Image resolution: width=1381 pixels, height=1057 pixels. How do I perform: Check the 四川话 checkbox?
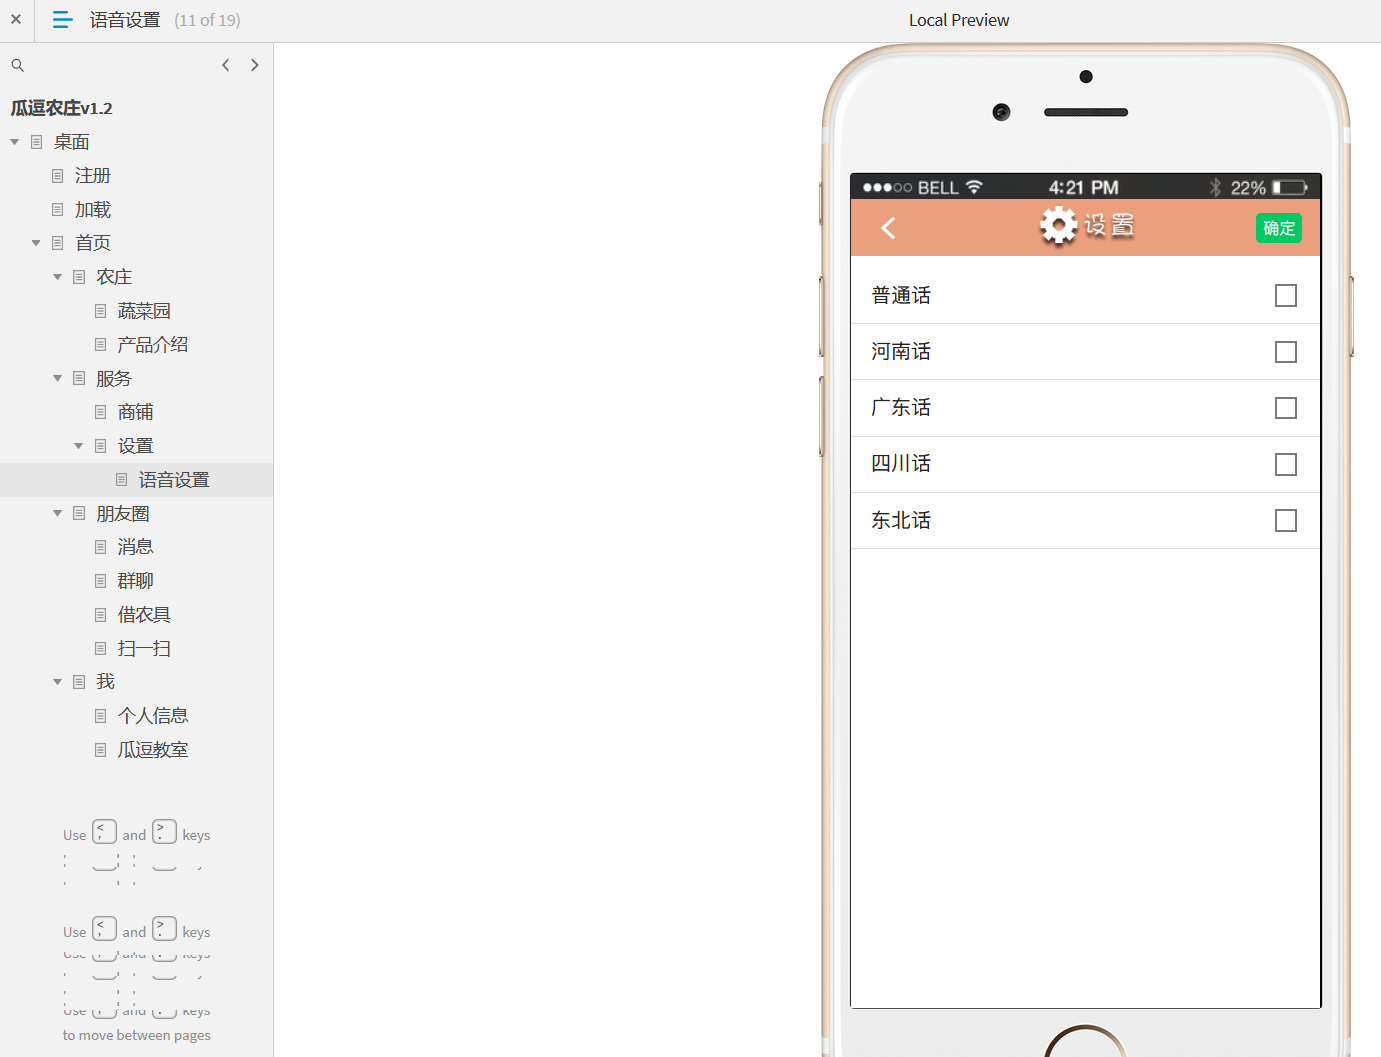(x=1286, y=464)
